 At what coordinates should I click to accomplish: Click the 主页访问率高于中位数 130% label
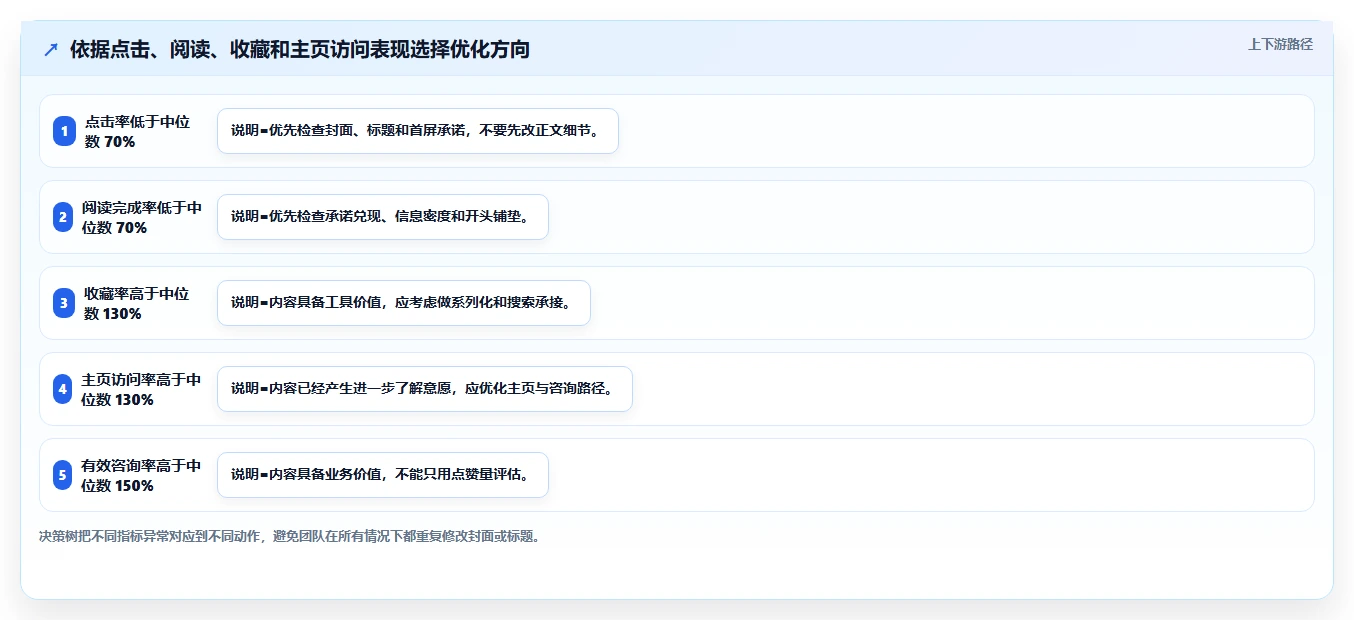[x=141, y=389]
